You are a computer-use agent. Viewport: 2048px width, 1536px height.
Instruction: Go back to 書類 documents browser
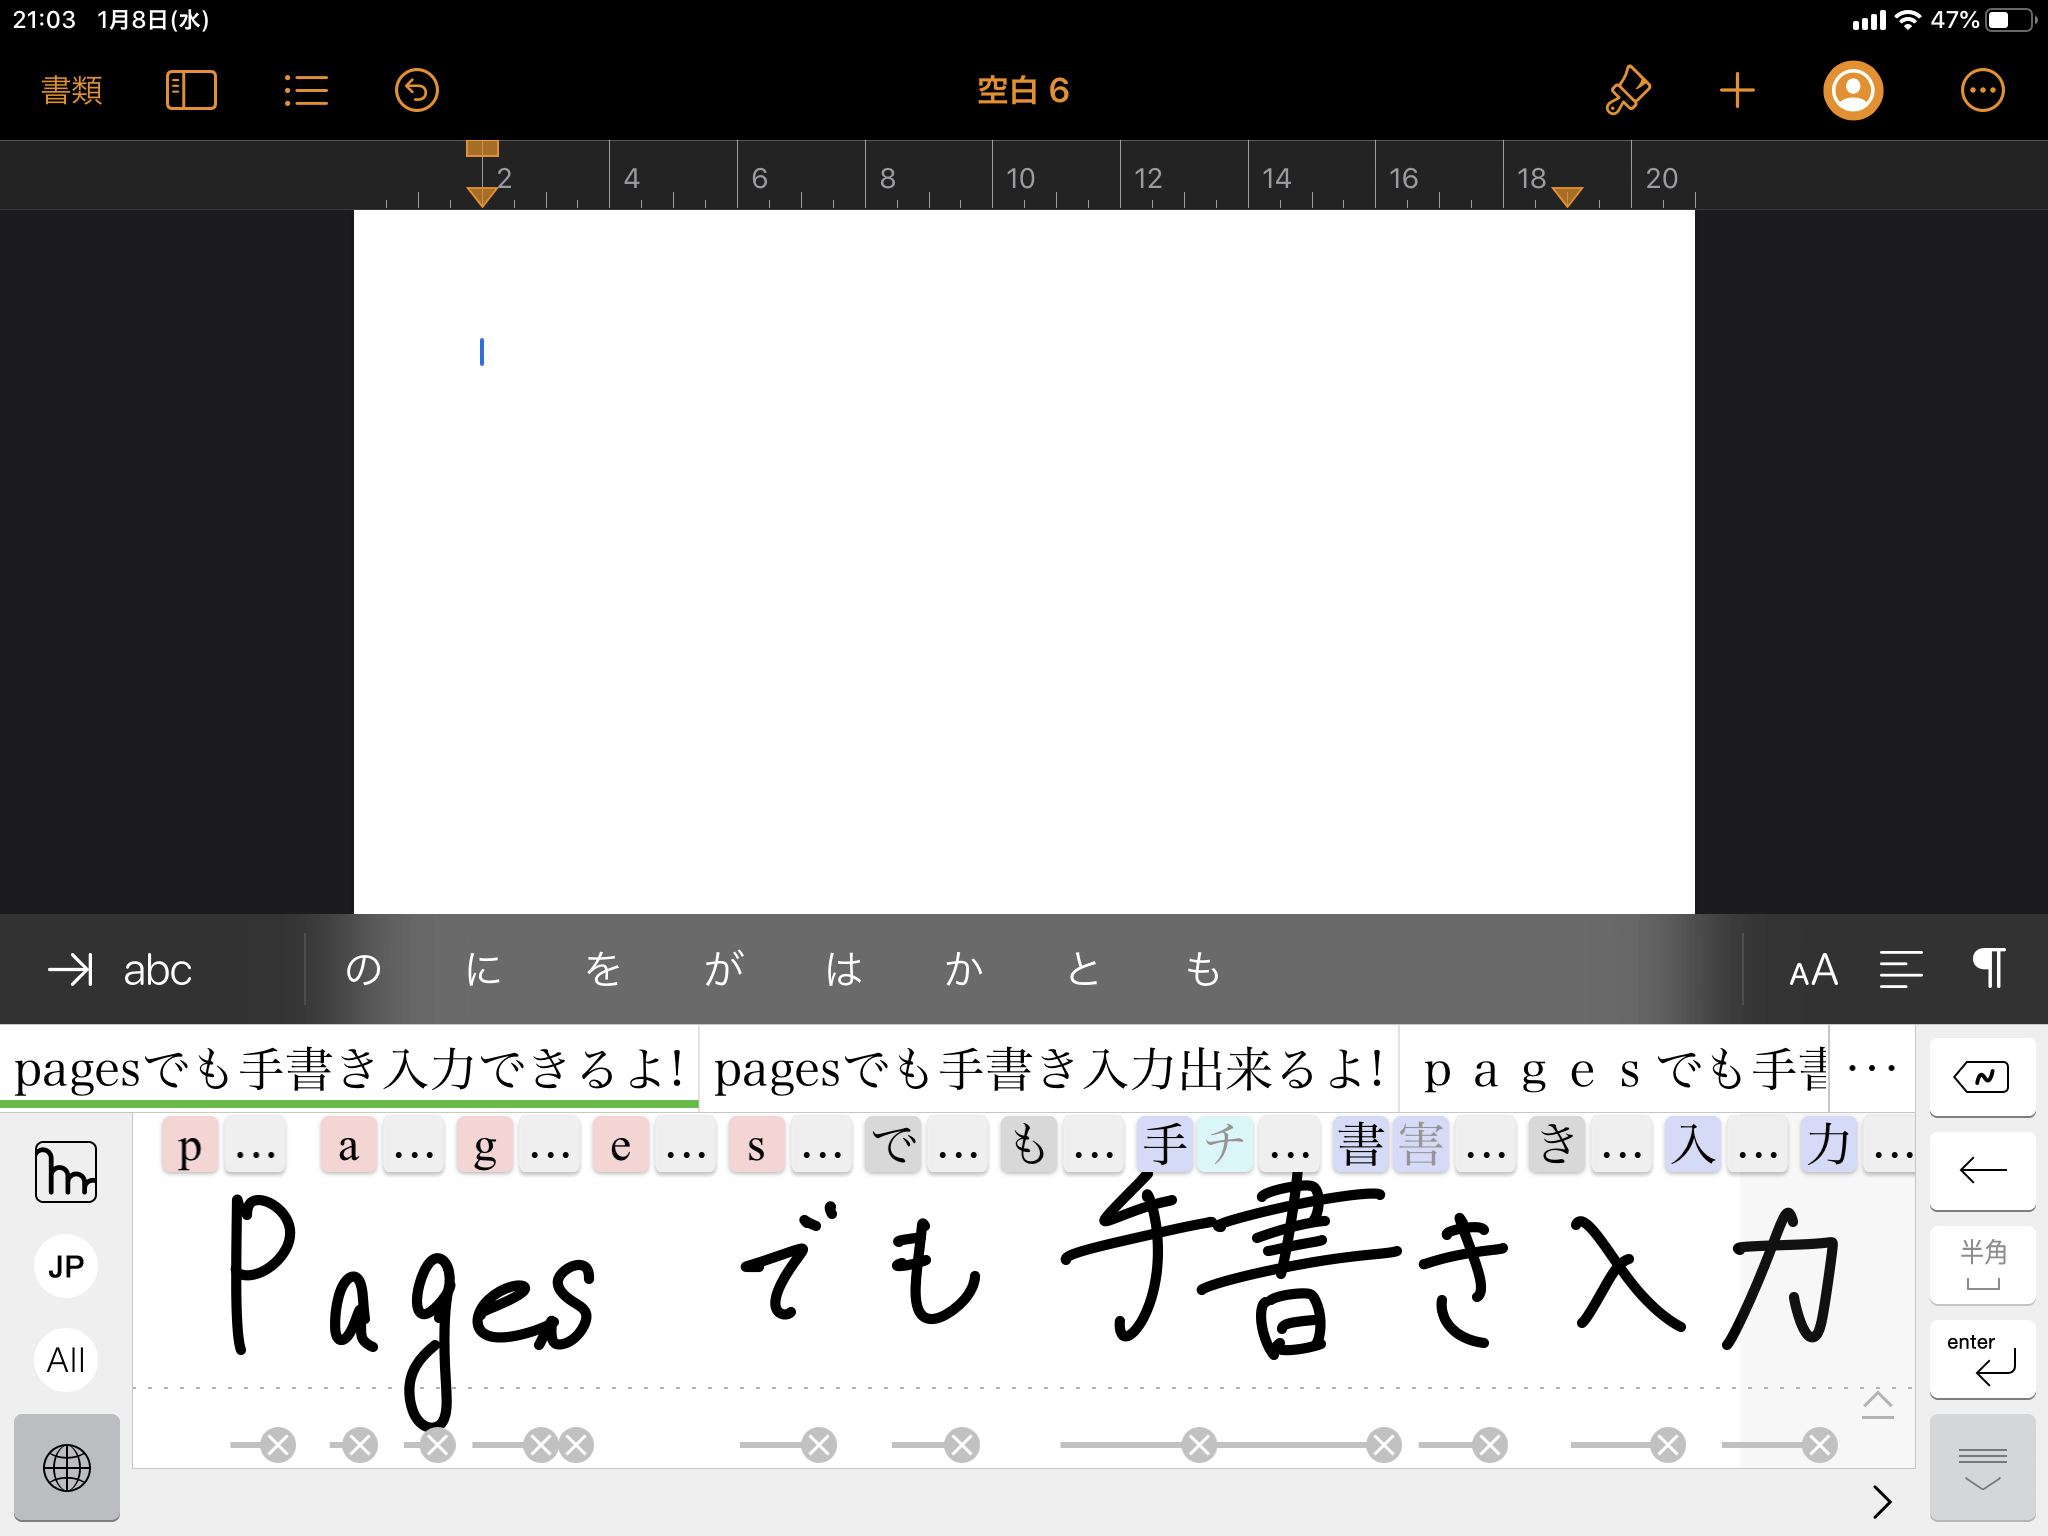click(x=72, y=90)
